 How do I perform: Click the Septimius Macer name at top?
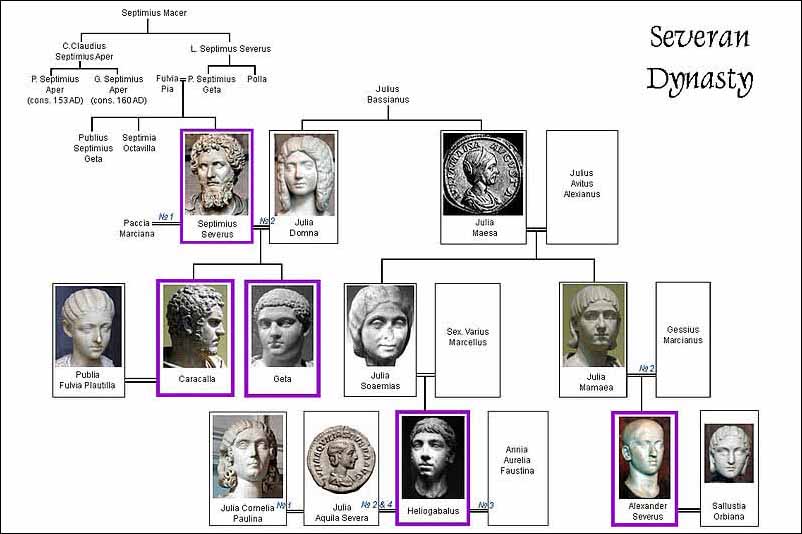[153, 13]
